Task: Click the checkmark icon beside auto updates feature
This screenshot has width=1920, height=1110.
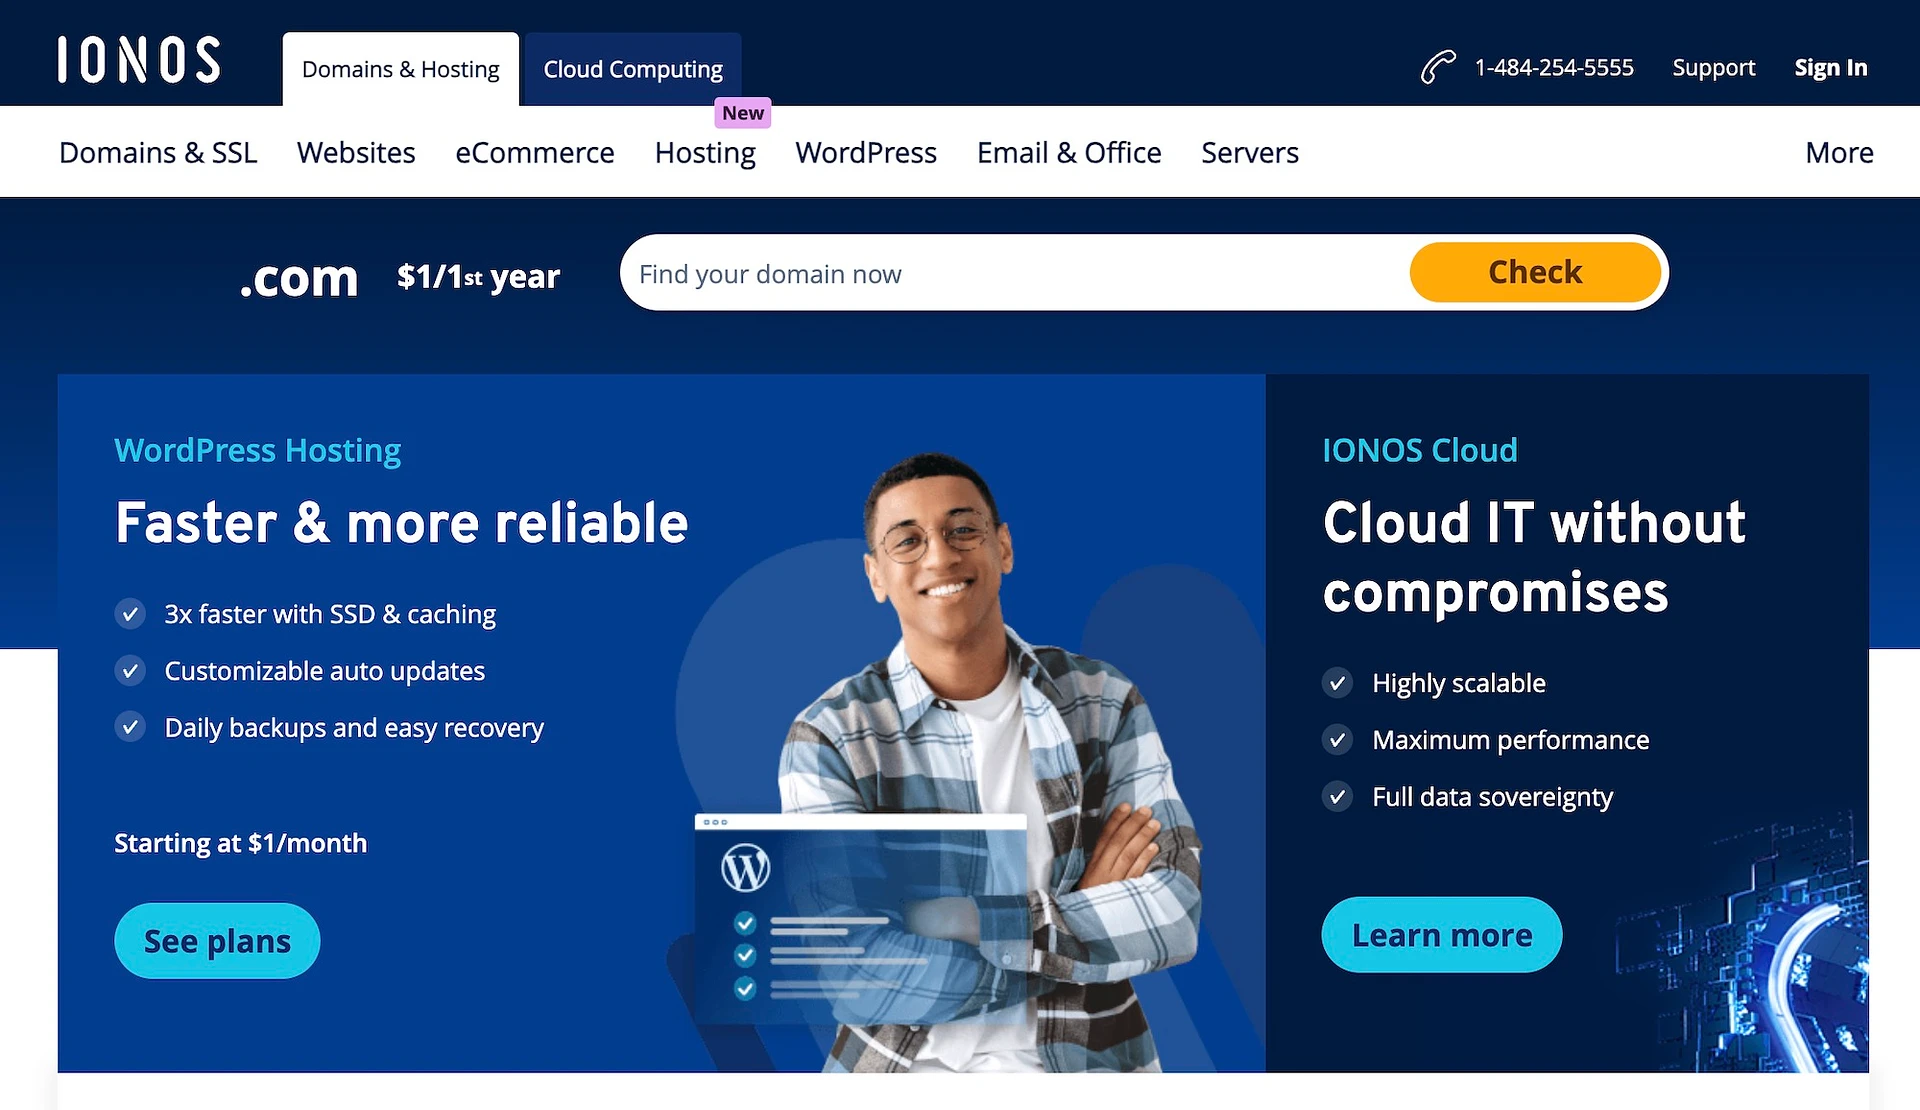Action: point(128,670)
